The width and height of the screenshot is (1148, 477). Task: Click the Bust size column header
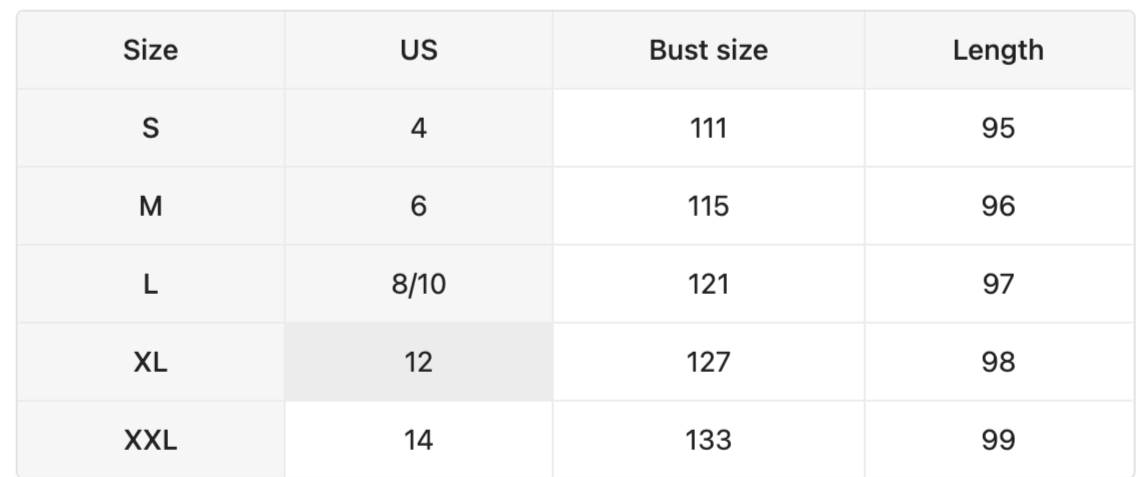[x=708, y=50]
